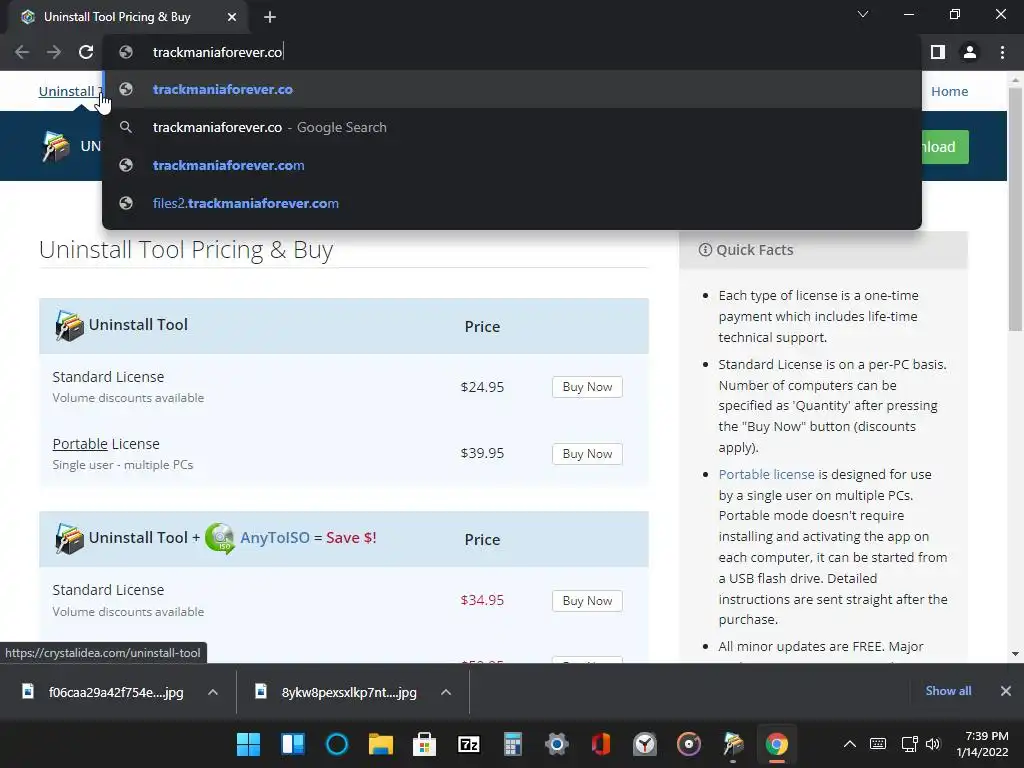
Task: Buy Now for bundle Standard License $34.95
Action: [x=587, y=601]
